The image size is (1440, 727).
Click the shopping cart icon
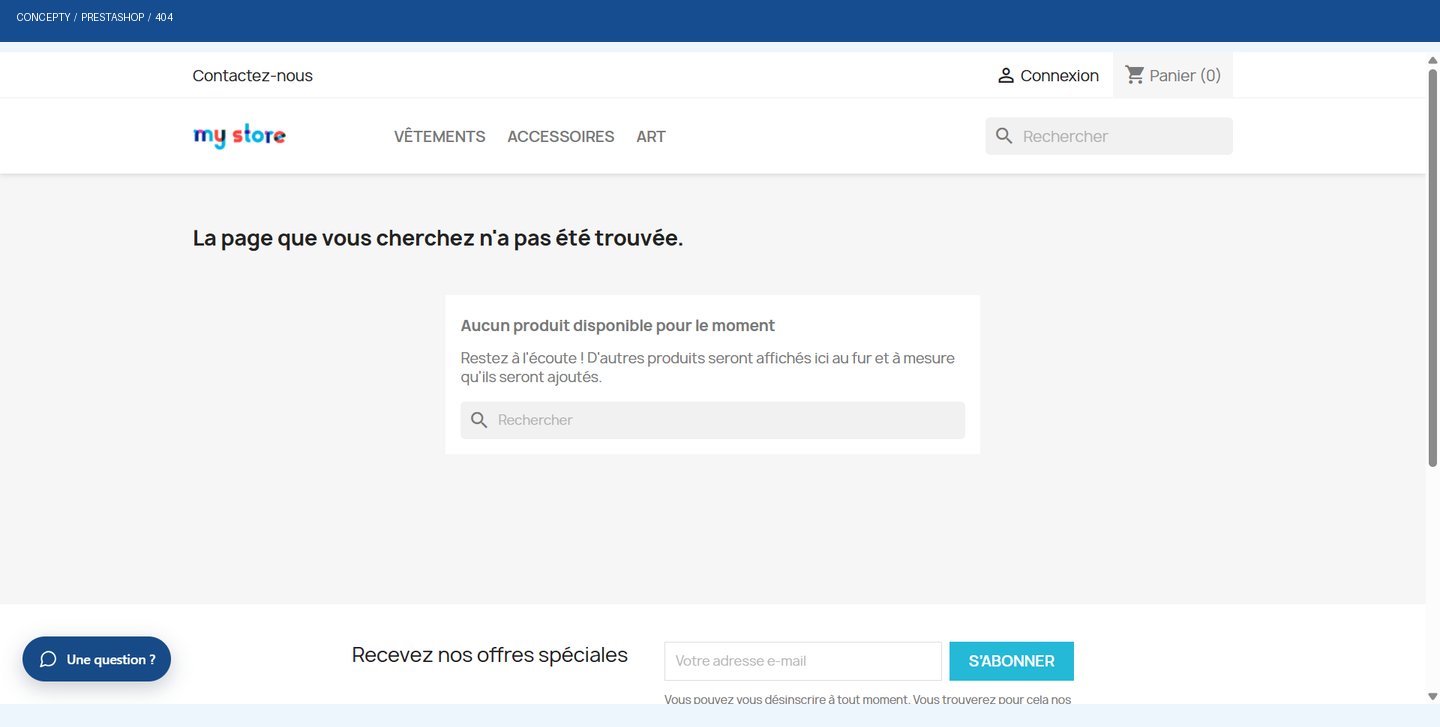pos(1134,75)
